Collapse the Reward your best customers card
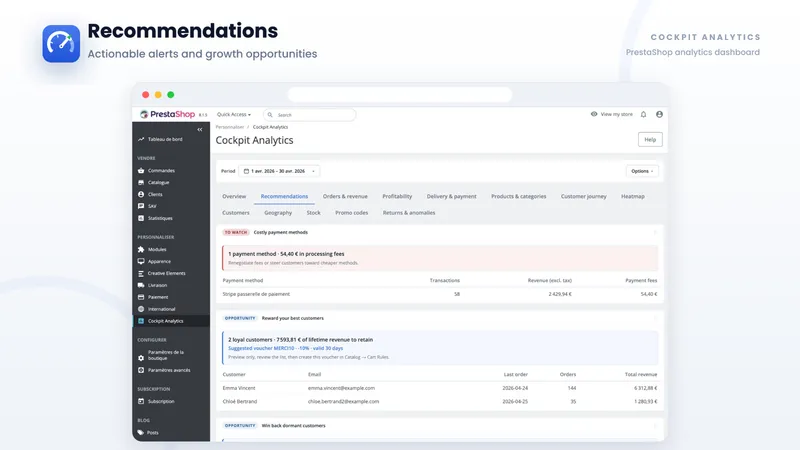 tap(655, 318)
